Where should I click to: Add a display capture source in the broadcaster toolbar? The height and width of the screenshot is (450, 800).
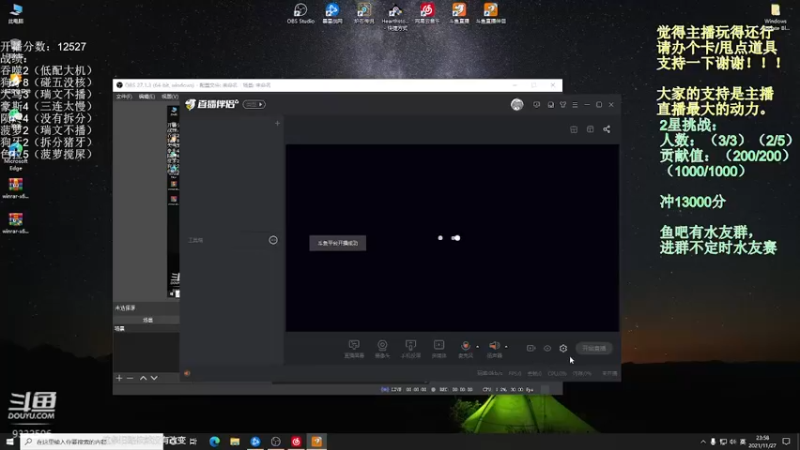point(354,348)
